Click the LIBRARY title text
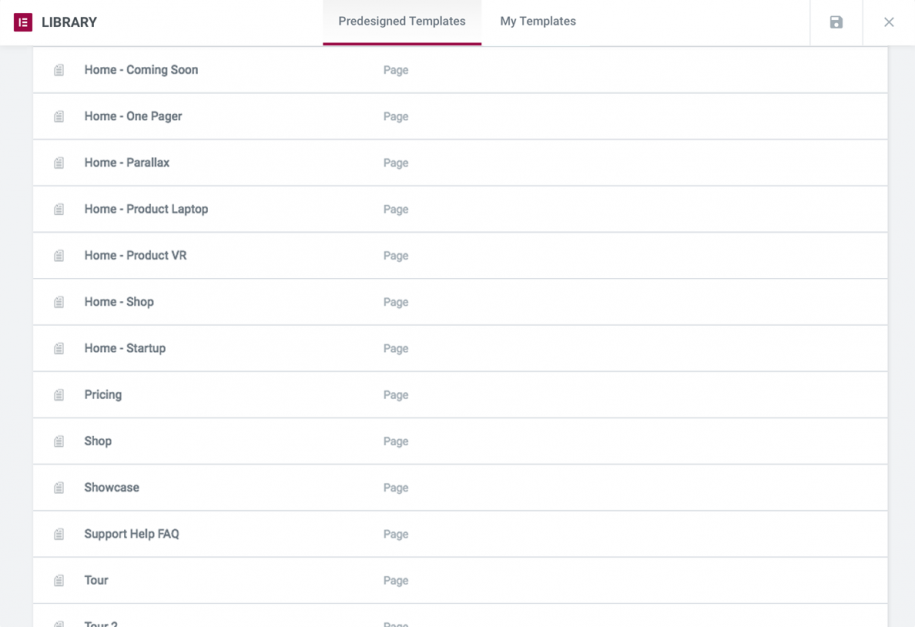This screenshot has height=627, width=915. click(x=69, y=22)
